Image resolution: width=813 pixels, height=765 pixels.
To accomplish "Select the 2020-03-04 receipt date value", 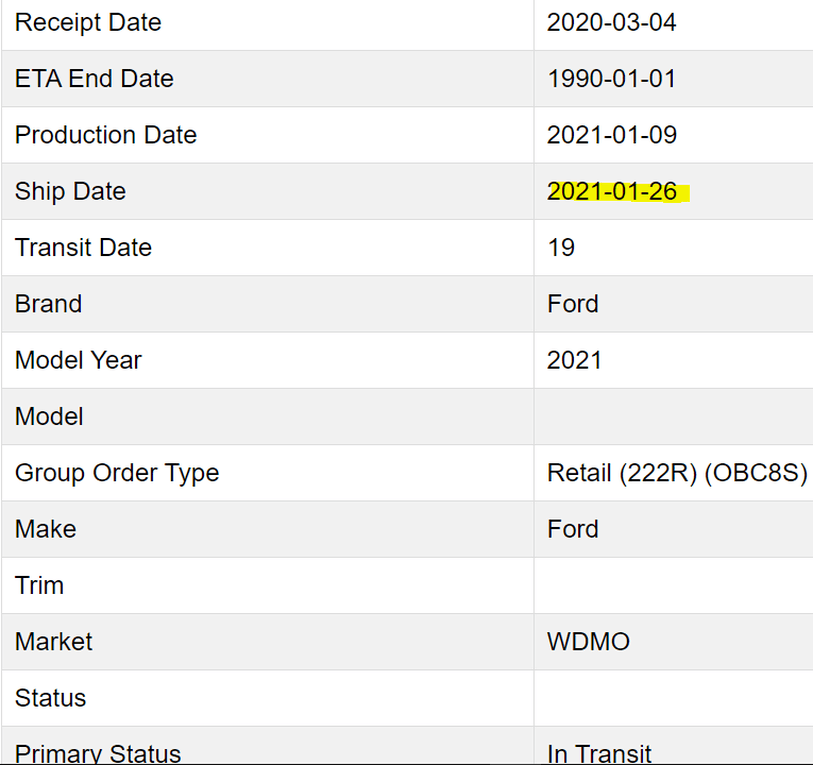I will (x=611, y=22).
